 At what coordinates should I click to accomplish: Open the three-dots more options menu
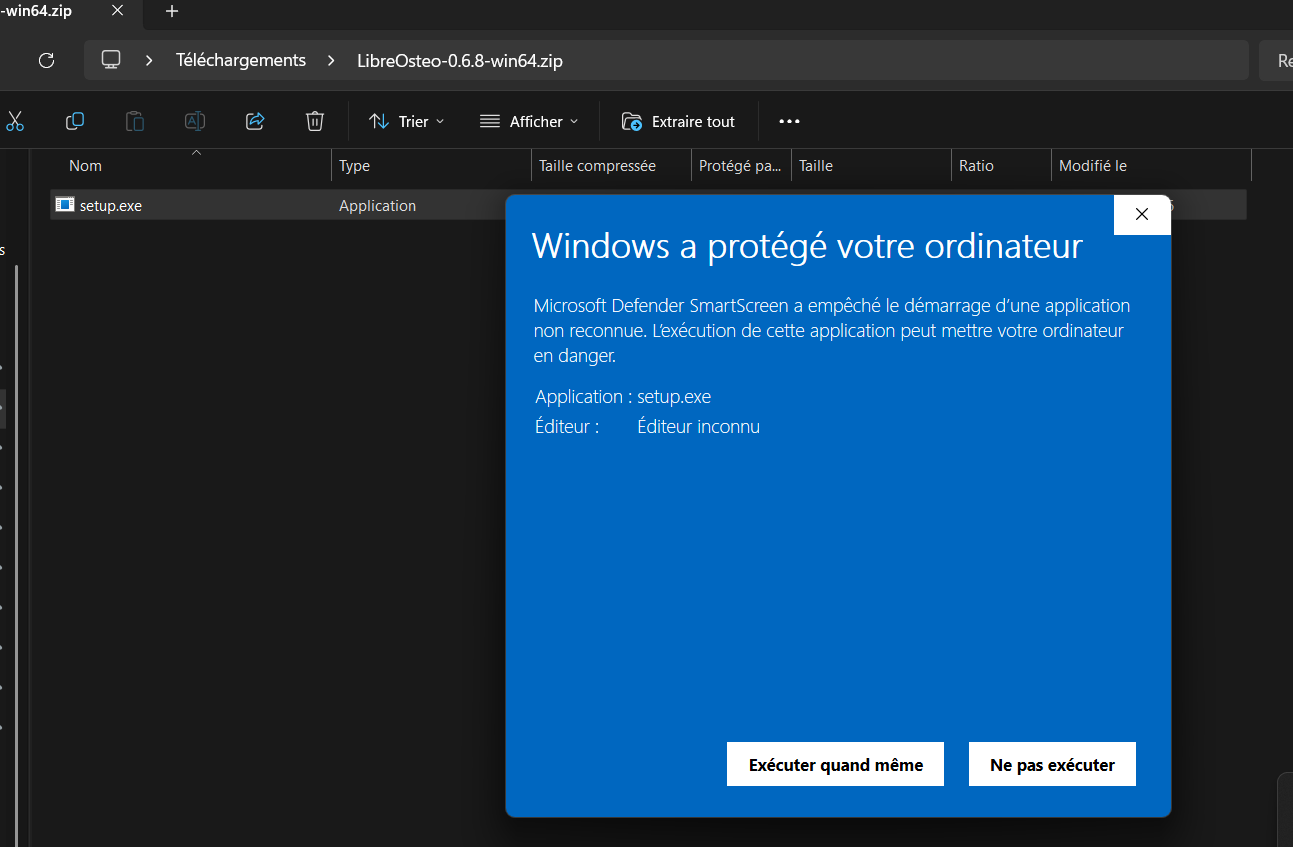coord(789,121)
